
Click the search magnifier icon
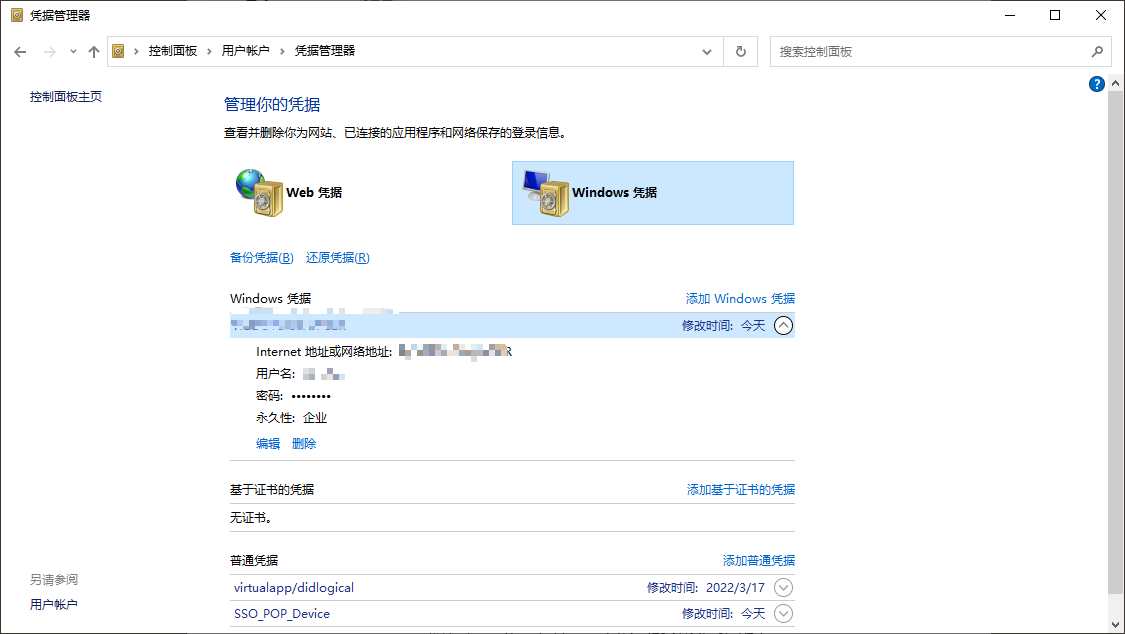tap(1098, 51)
